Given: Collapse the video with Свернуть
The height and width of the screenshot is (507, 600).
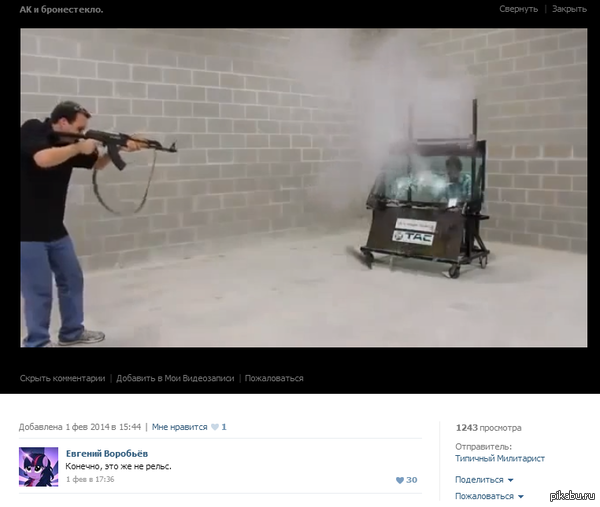Looking at the screenshot, I should coord(518,9).
